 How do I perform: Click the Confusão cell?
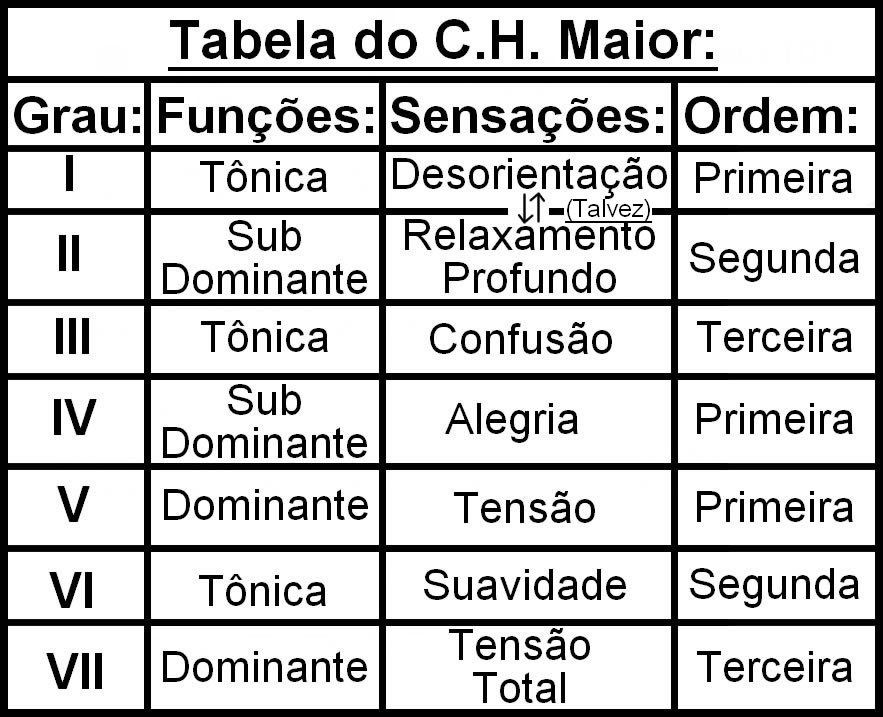520,339
